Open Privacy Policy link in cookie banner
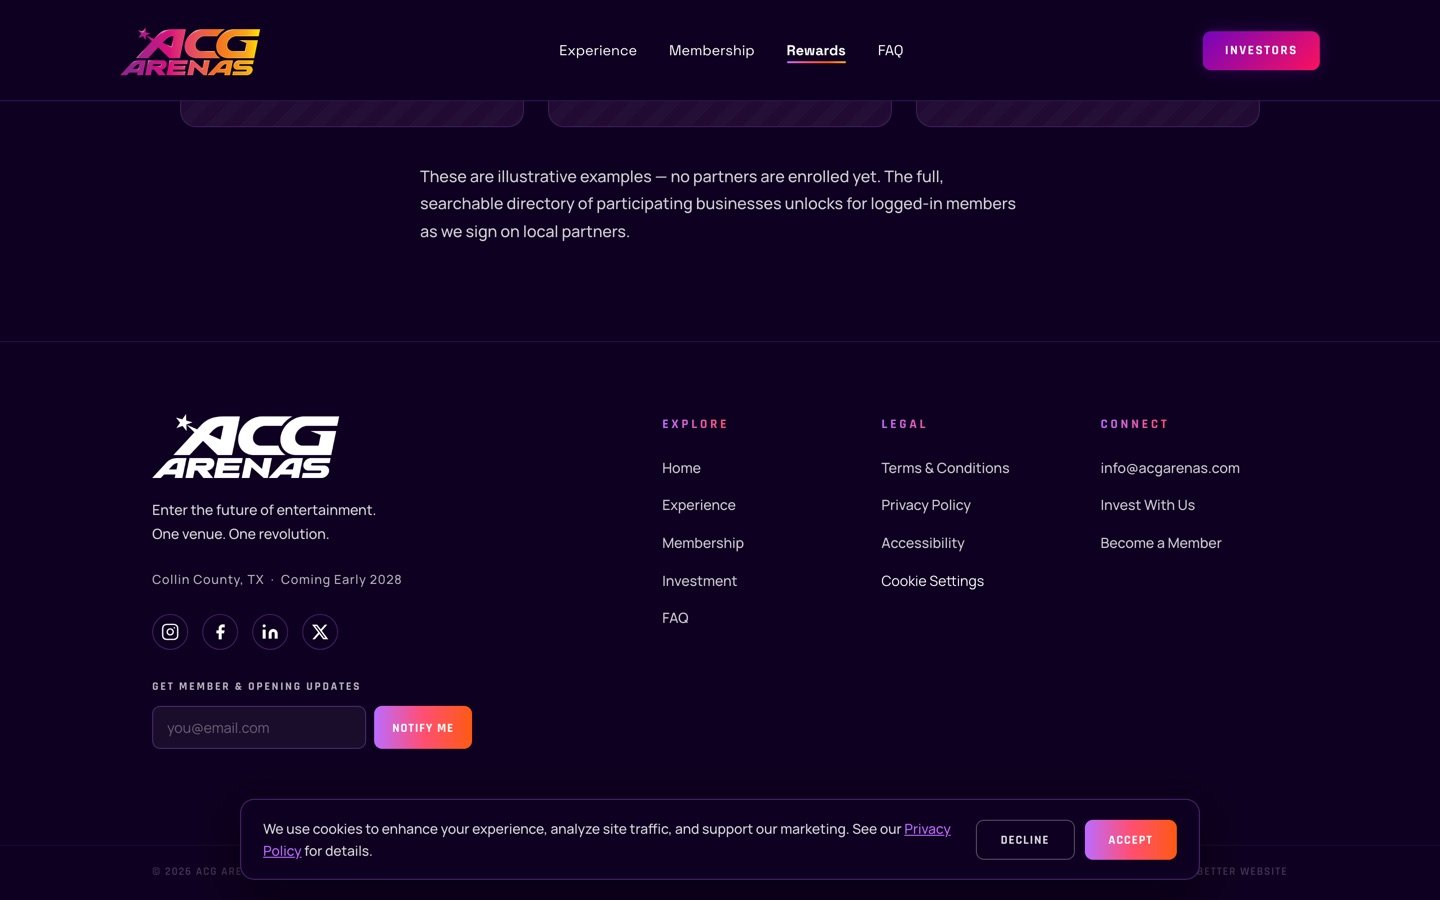Viewport: 1440px width, 900px height. click(927, 829)
